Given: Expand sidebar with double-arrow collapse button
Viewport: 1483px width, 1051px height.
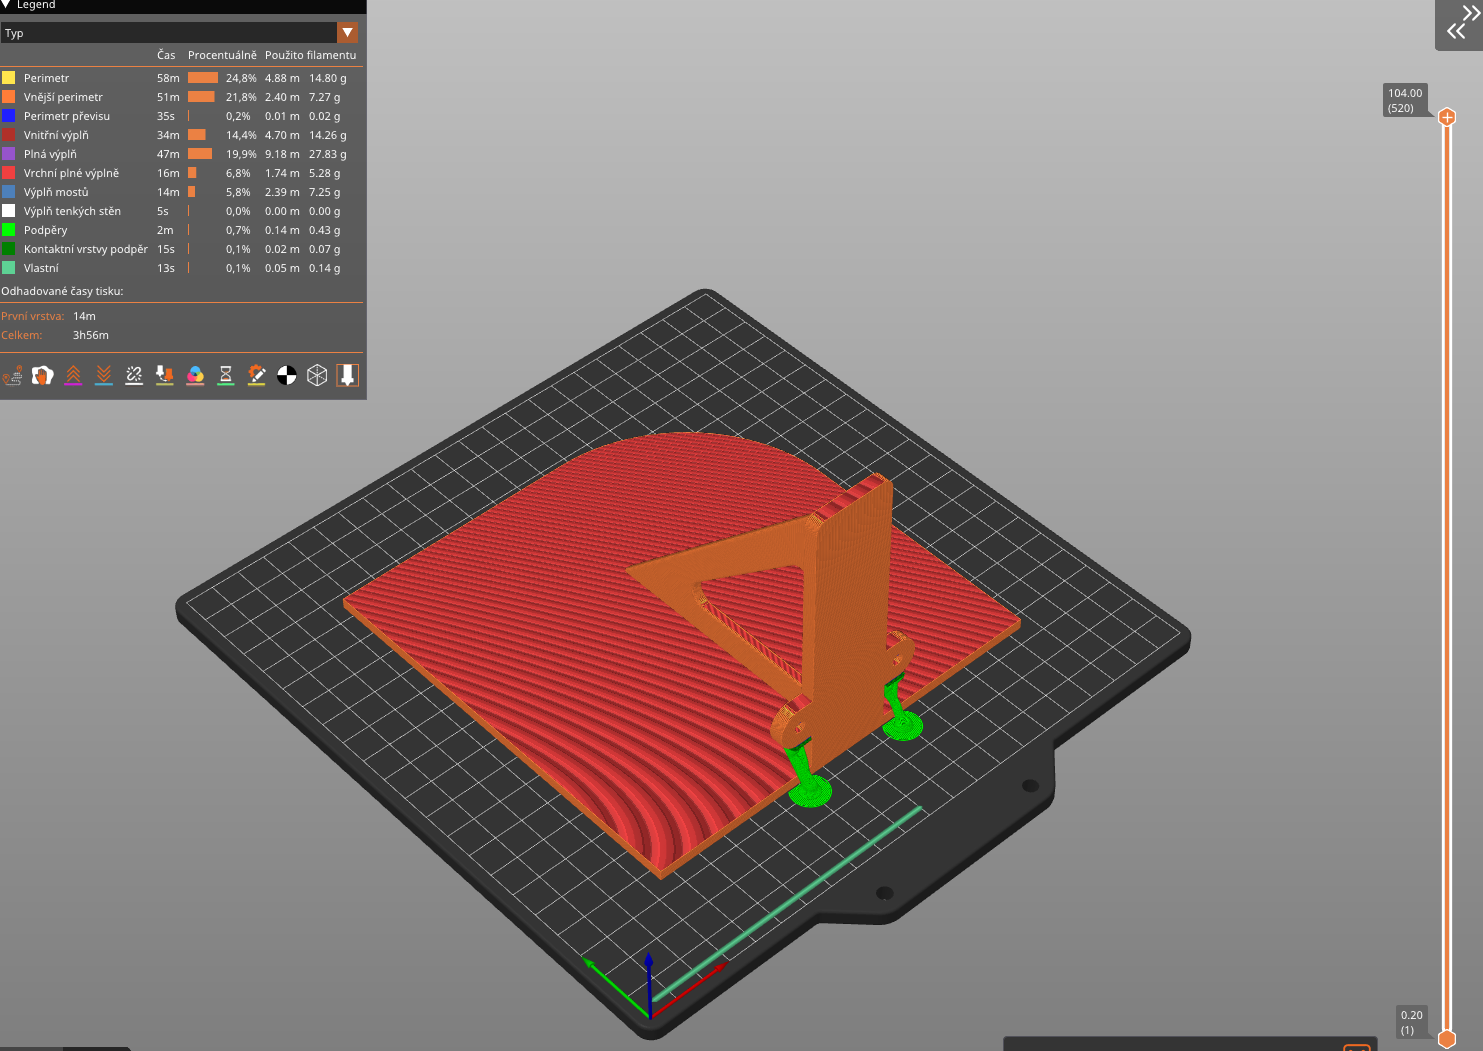Looking at the screenshot, I should (x=1460, y=23).
